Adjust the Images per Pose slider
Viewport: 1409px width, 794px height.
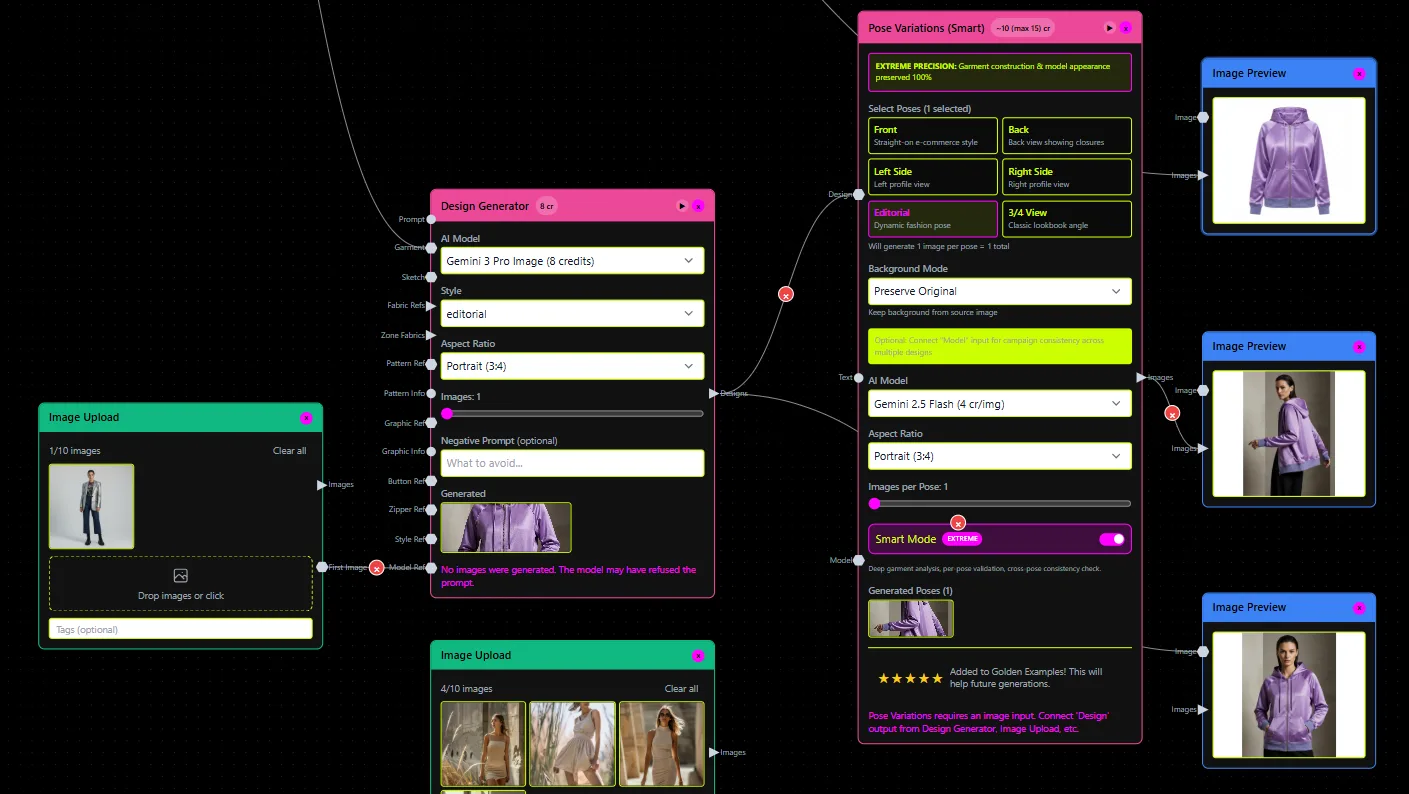(1000, 503)
